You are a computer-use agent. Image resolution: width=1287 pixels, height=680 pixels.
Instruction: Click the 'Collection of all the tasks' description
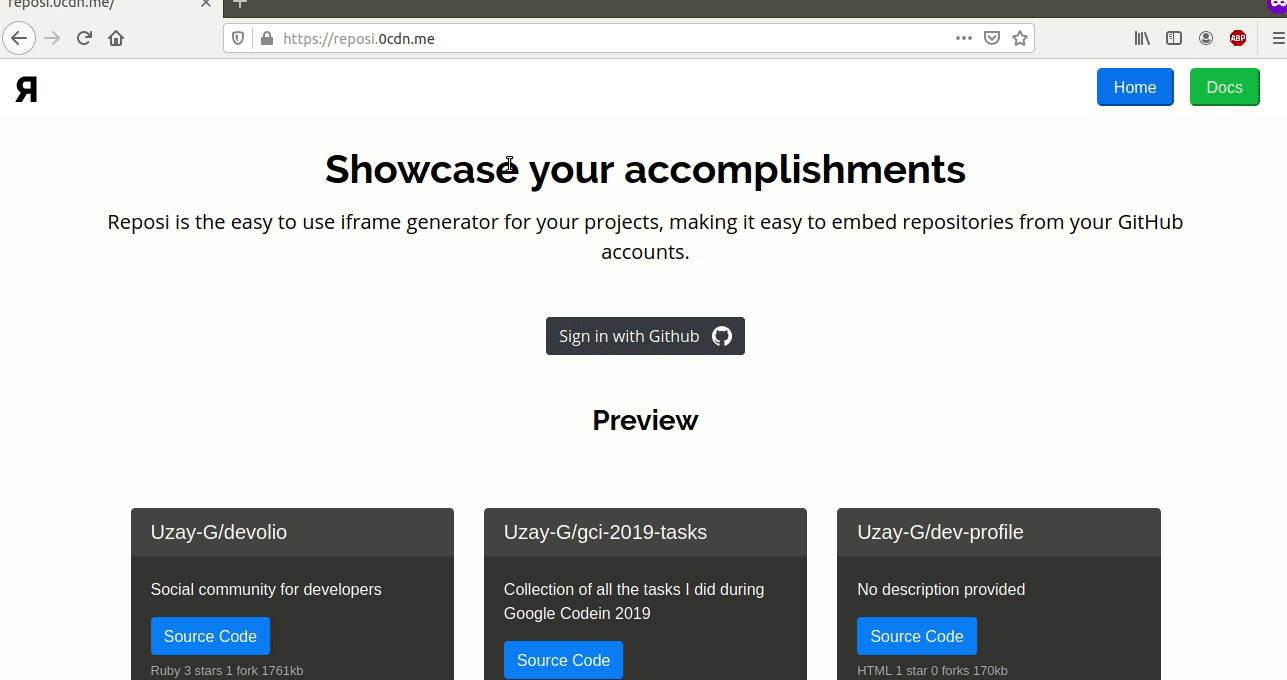(634, 601)
